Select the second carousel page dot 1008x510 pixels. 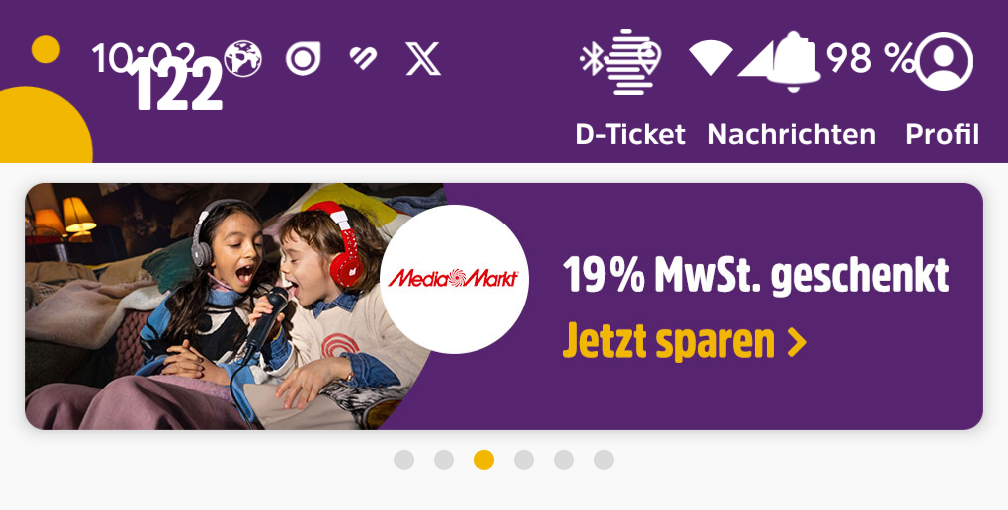click(x=444, y=460)
